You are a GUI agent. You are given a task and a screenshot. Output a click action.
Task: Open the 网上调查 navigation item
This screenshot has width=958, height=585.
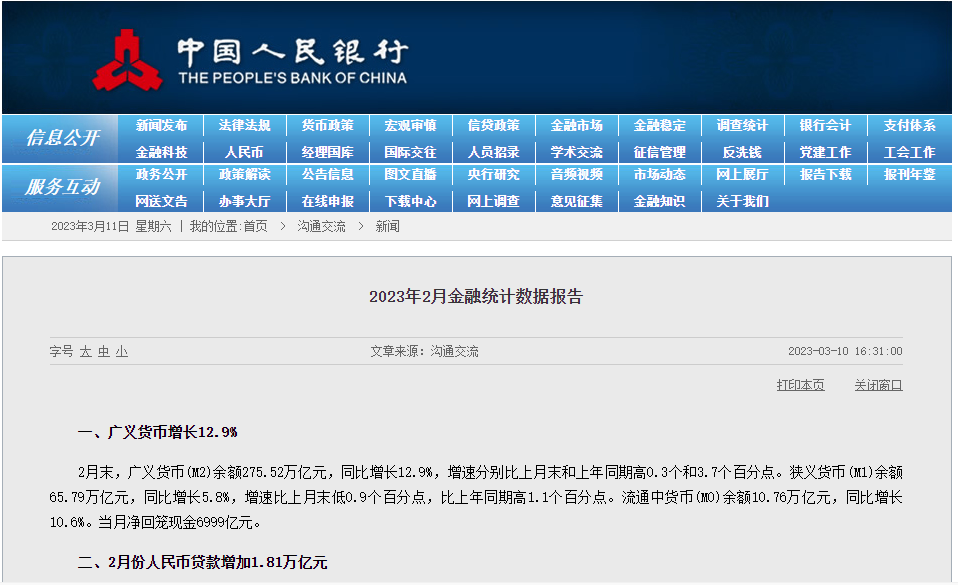(494, 201)
